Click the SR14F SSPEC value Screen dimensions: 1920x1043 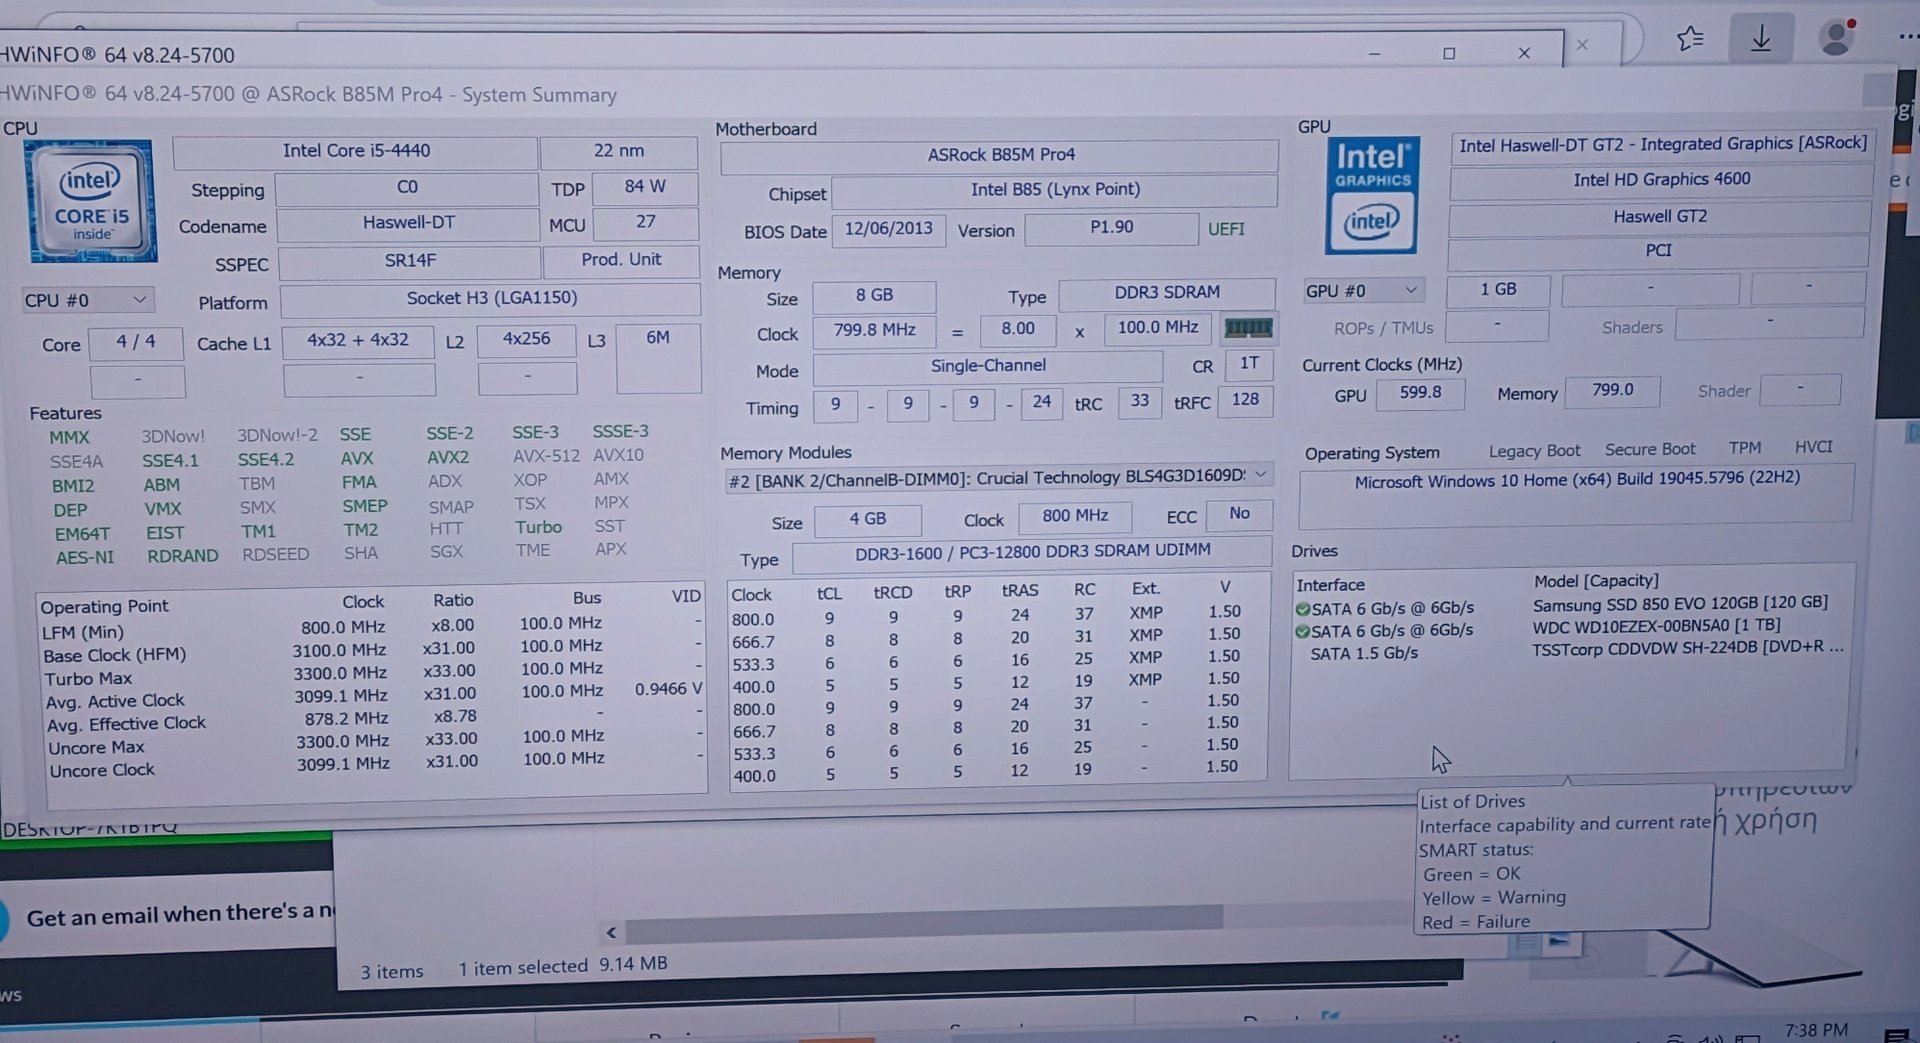click(x=410, y=261)
